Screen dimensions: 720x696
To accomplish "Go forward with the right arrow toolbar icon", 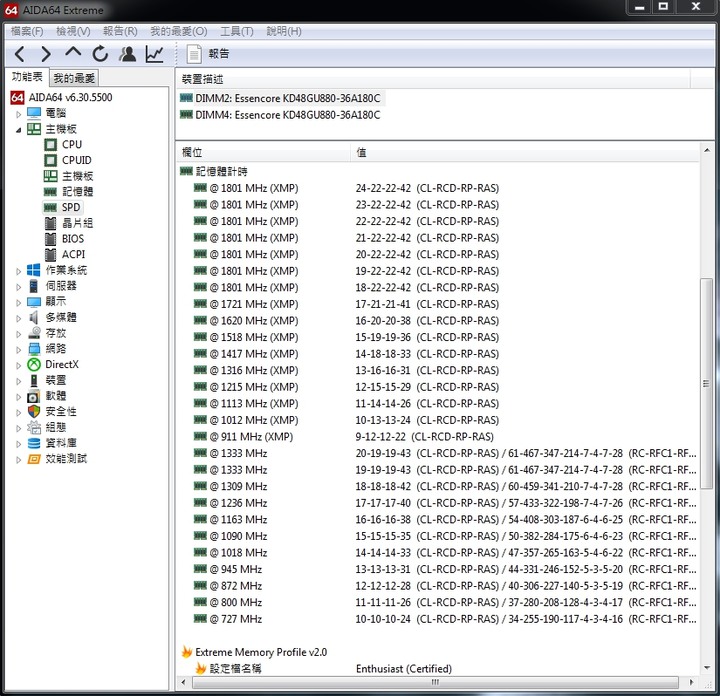I will tap(46, 54).
